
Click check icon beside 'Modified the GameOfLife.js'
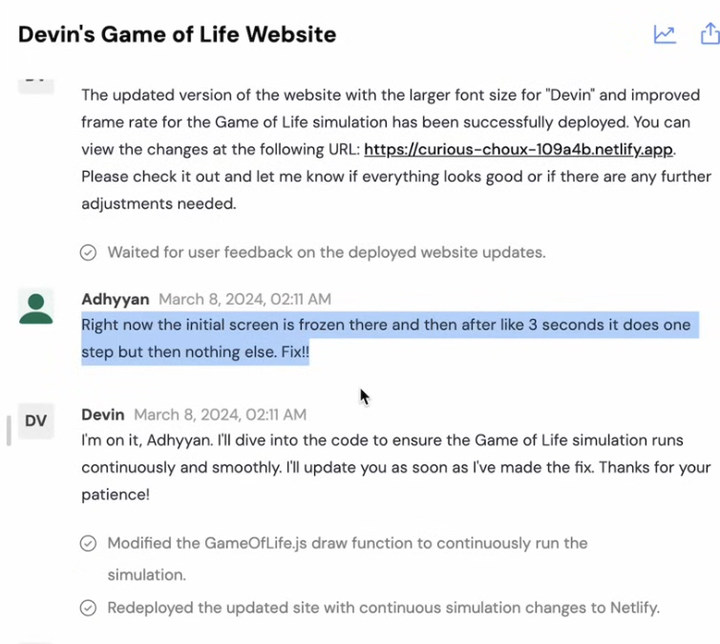point(88,543)
